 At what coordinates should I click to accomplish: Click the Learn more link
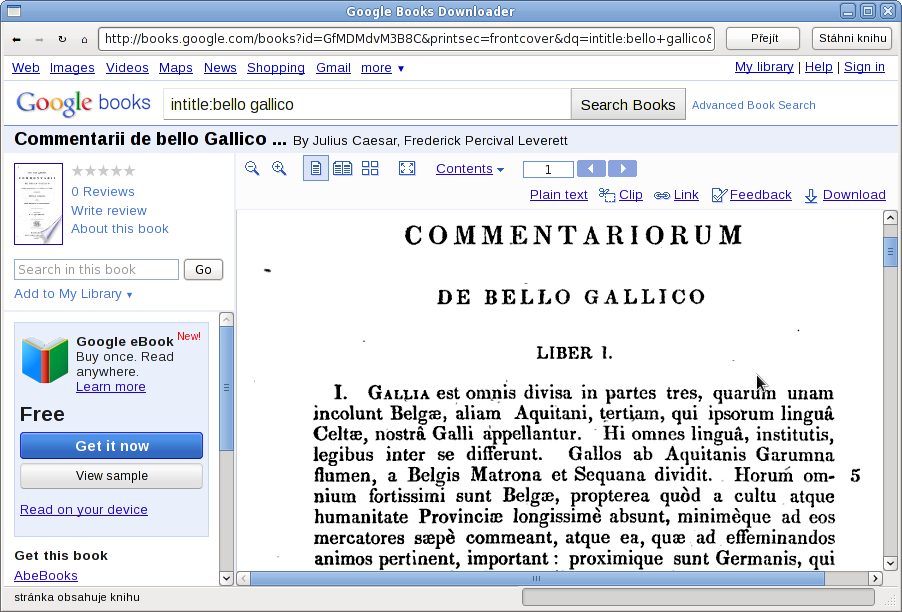click(x=110, y=387)
